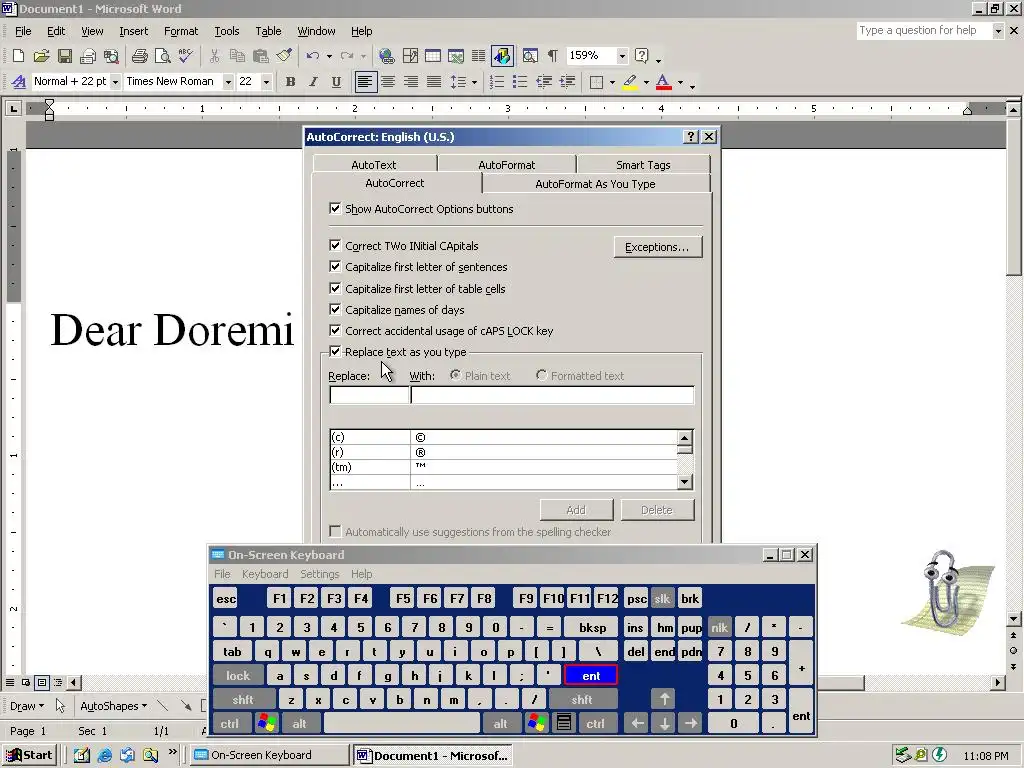Expand Highlight color dropdown arrow
Viewport: 1024px width, 768px height.
pyautogui.click(x=646, y=82)
